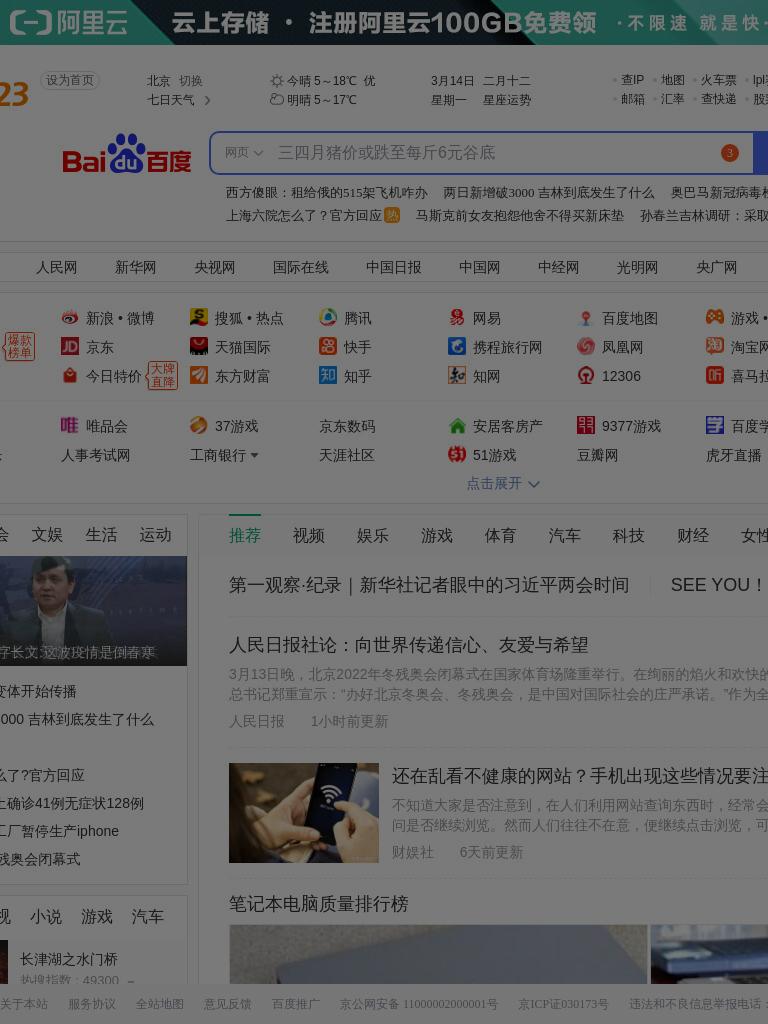Open the 星座运势 link
This screenshot has width=768, height=1024.
point(507,100)
